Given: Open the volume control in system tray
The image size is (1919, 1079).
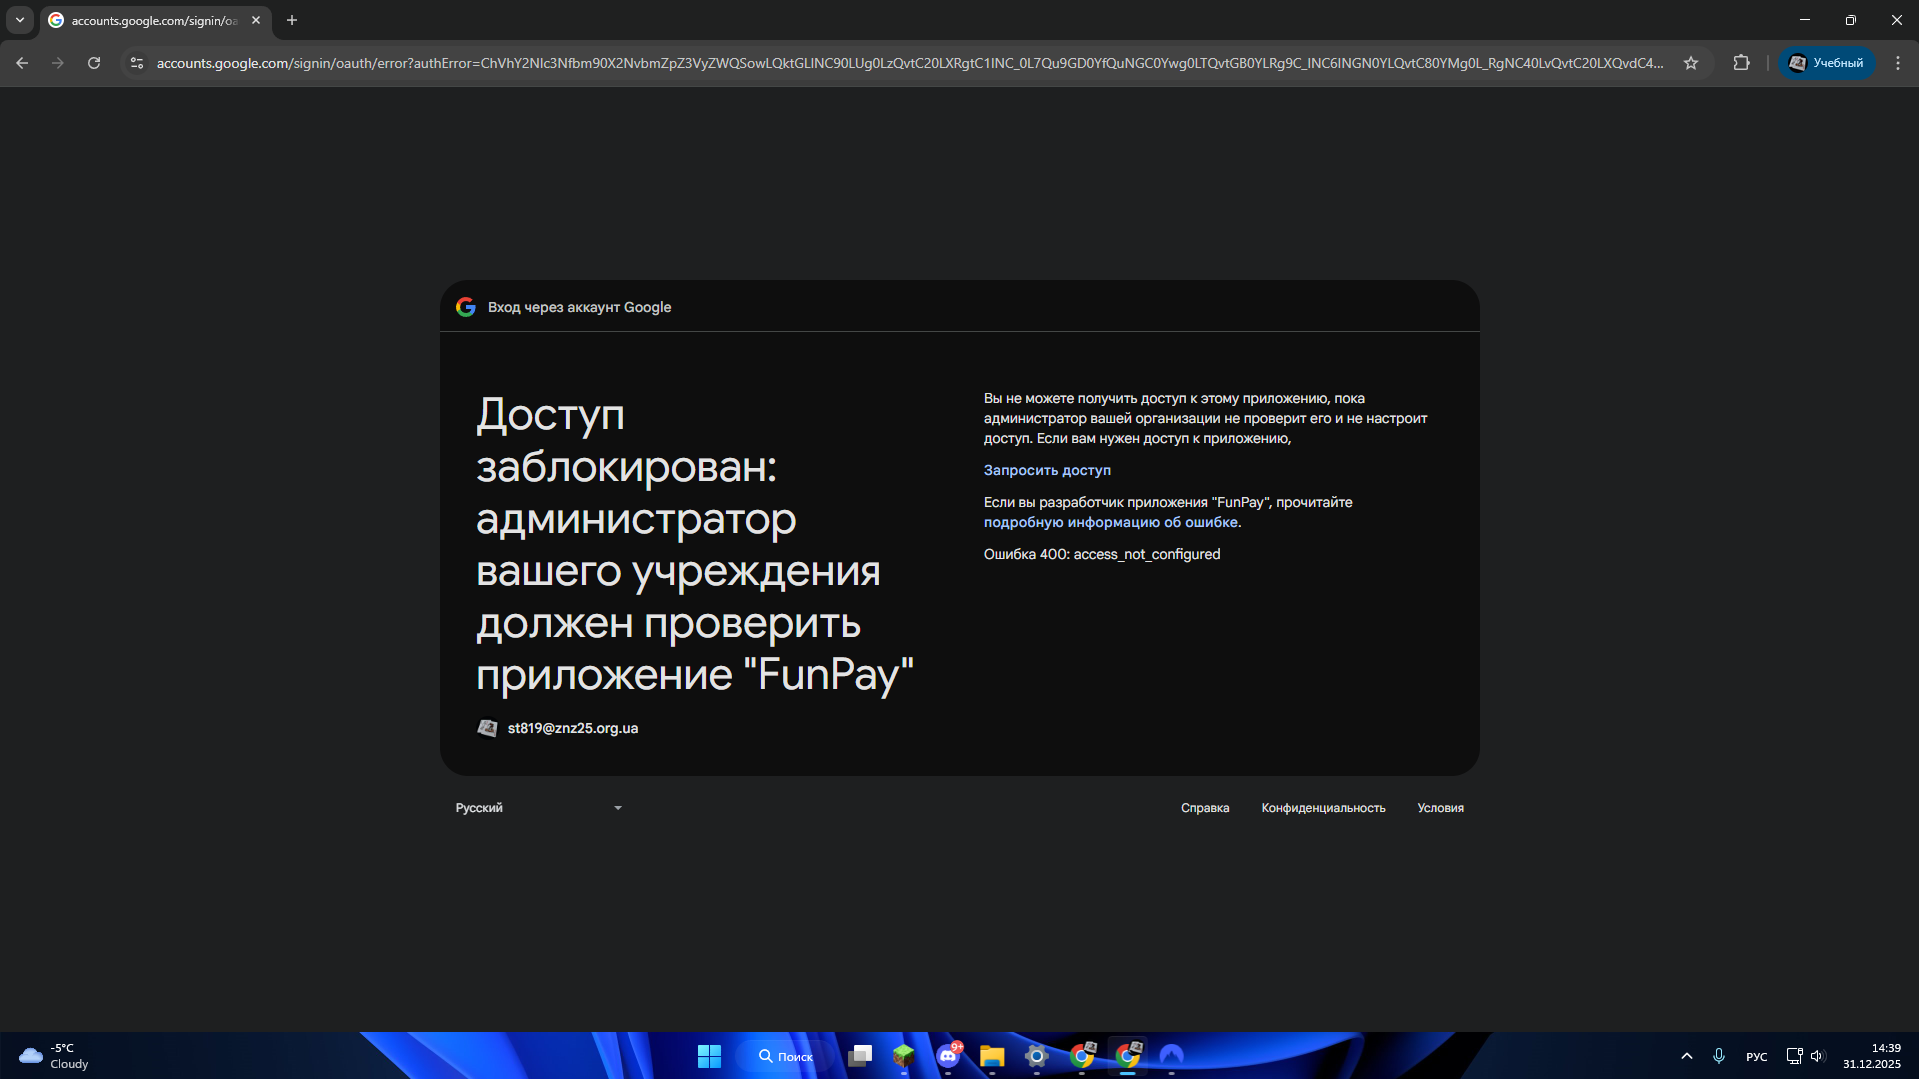Looking at the screenshot, I should point(1817,1056).
